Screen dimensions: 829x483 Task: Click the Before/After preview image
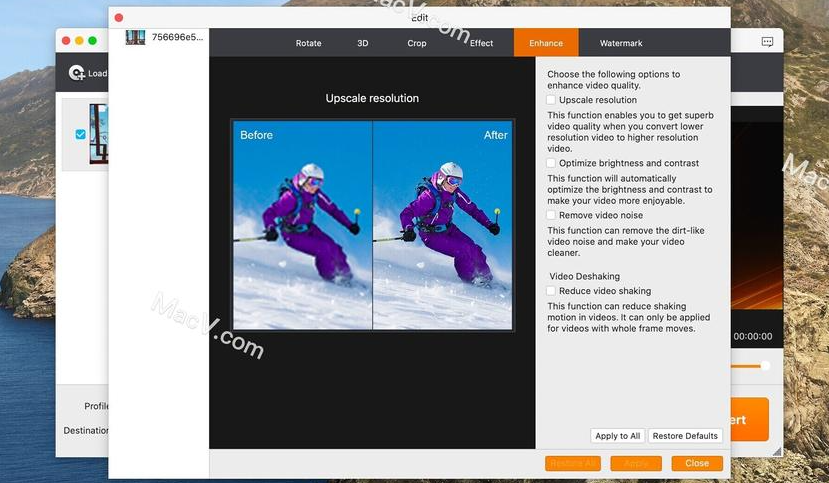coord(372,225)
